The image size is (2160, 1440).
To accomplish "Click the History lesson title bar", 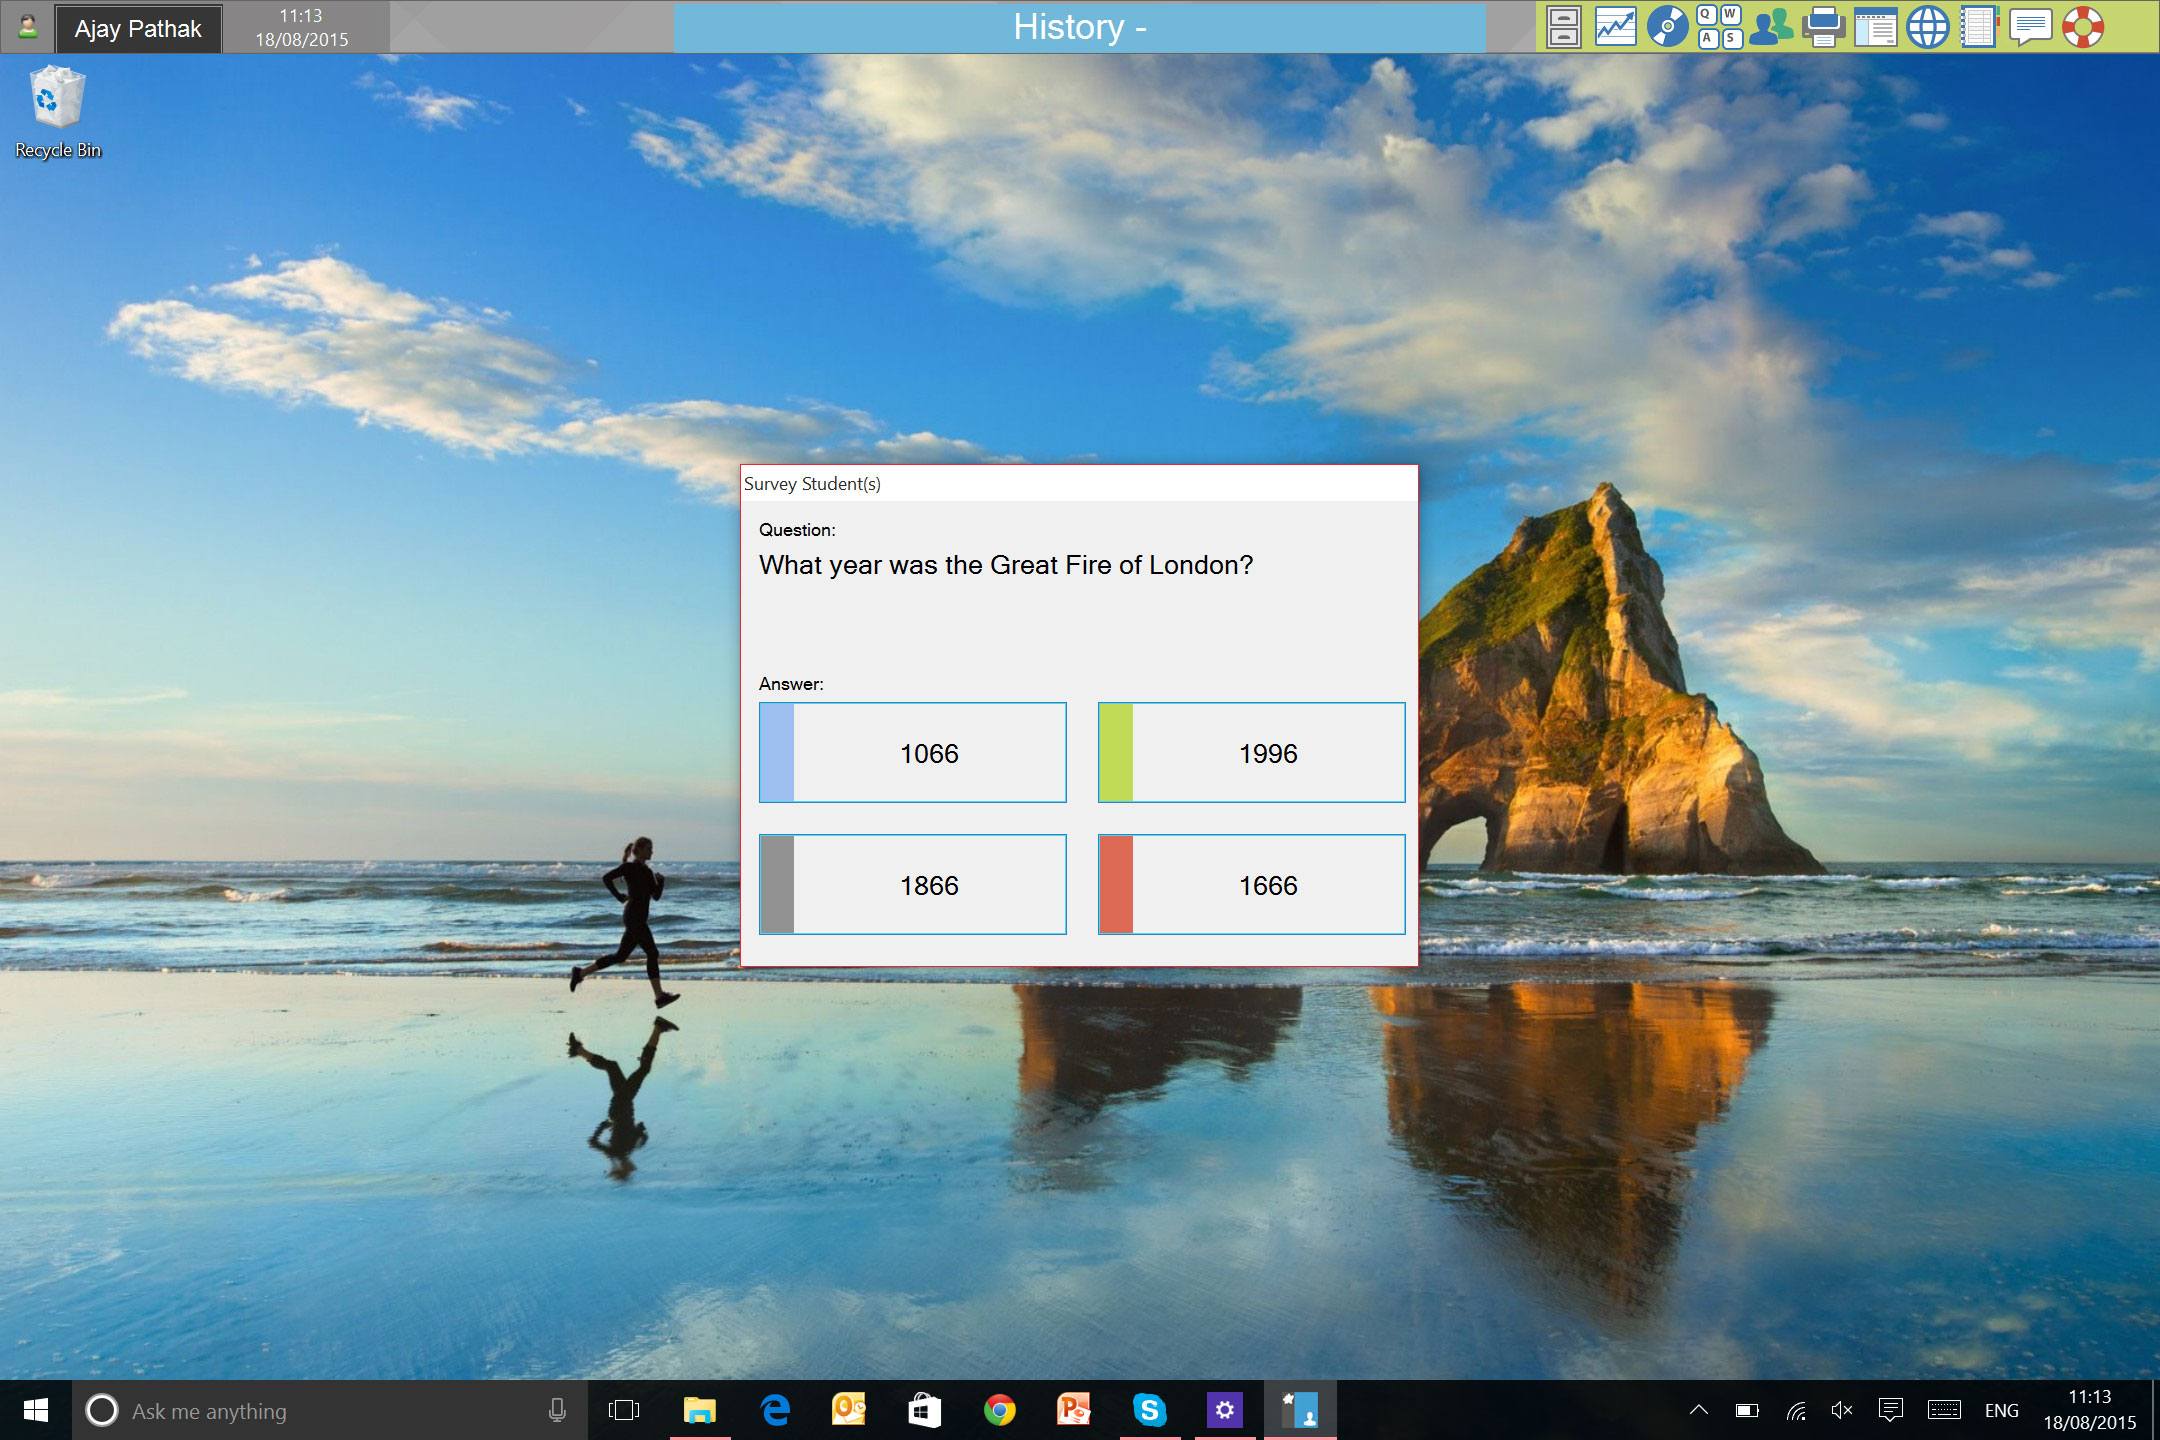I will [x=1079, y=27].
